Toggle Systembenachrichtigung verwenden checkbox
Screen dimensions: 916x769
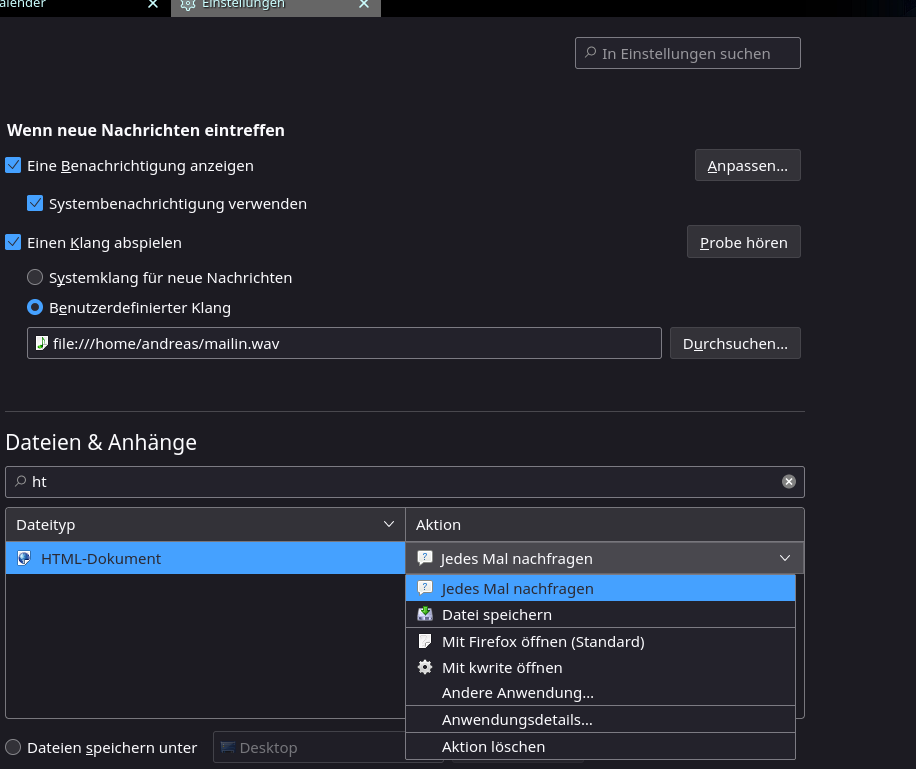[35, 203]
